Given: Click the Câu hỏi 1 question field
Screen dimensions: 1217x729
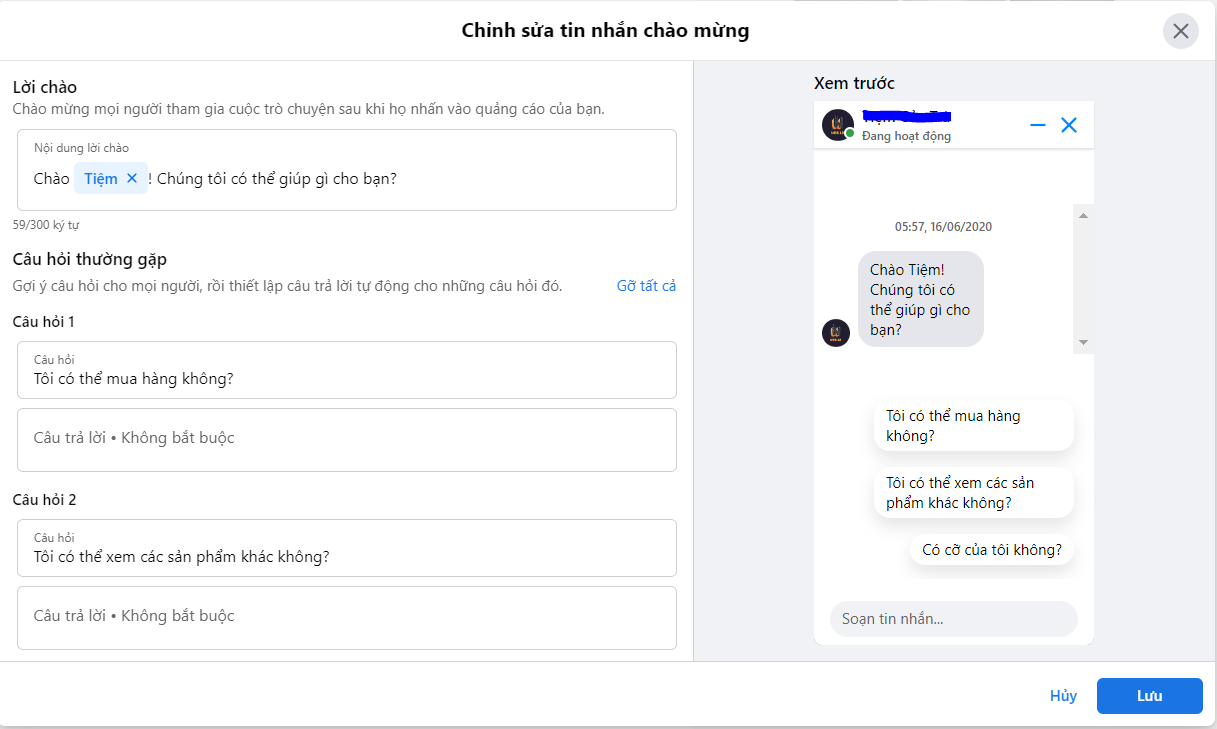Looking at the screenshot, I should point(347,370).
